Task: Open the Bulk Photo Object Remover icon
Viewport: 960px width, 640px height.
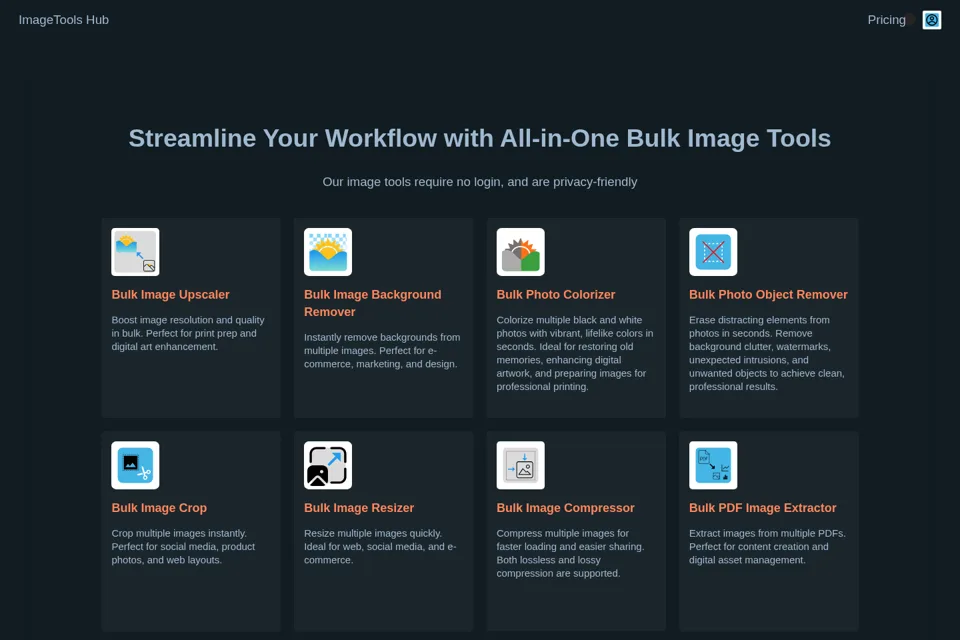Action: coord(713,252)
